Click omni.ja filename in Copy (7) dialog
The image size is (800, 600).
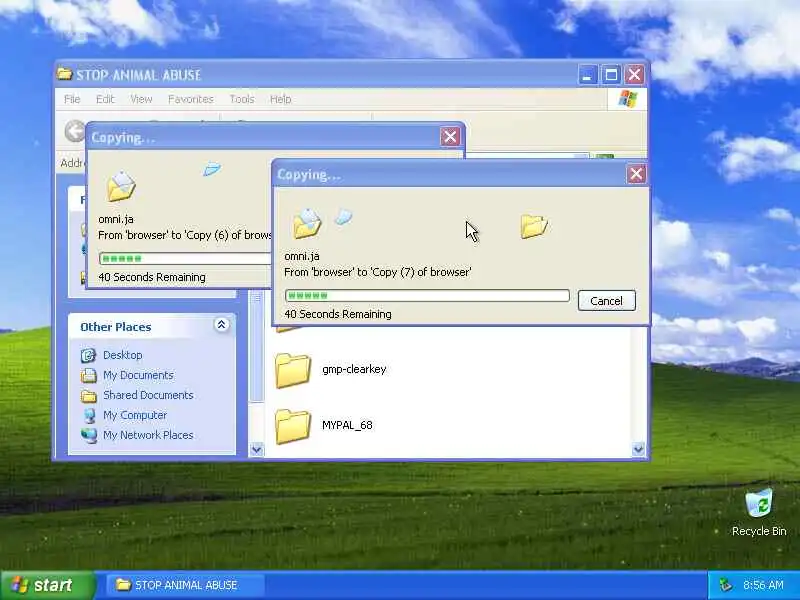pyautogui.click(x=302, y=256)
